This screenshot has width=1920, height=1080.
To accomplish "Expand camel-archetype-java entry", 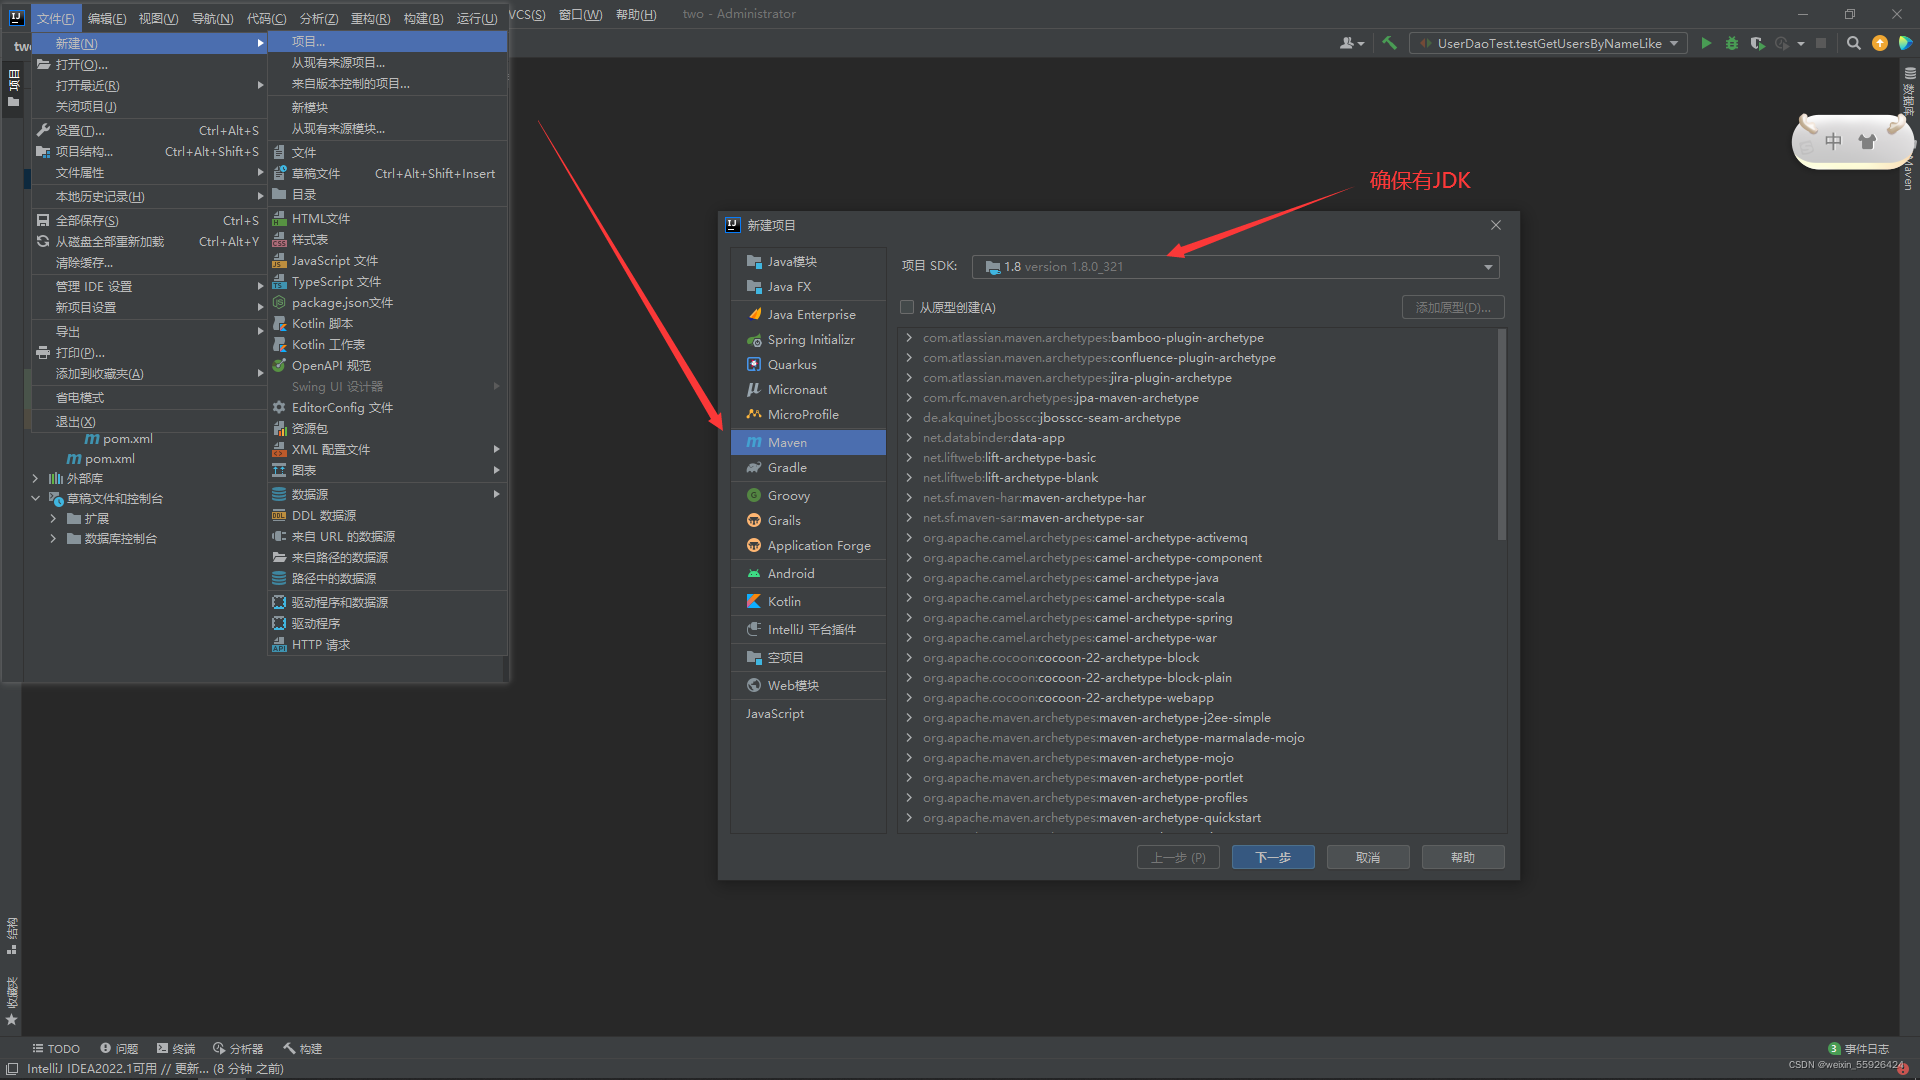I will (x=909, y=577).
